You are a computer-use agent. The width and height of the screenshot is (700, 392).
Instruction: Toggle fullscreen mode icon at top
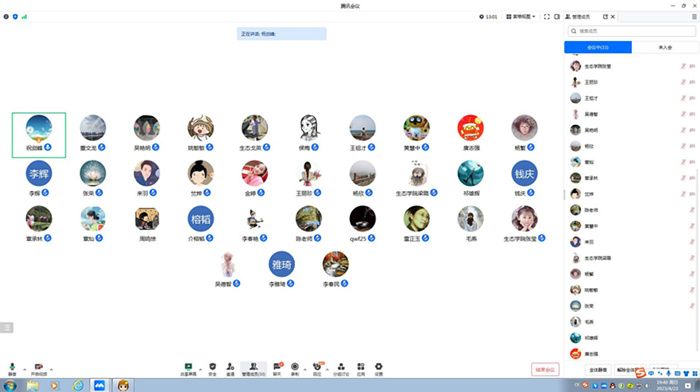coord(546,17)
